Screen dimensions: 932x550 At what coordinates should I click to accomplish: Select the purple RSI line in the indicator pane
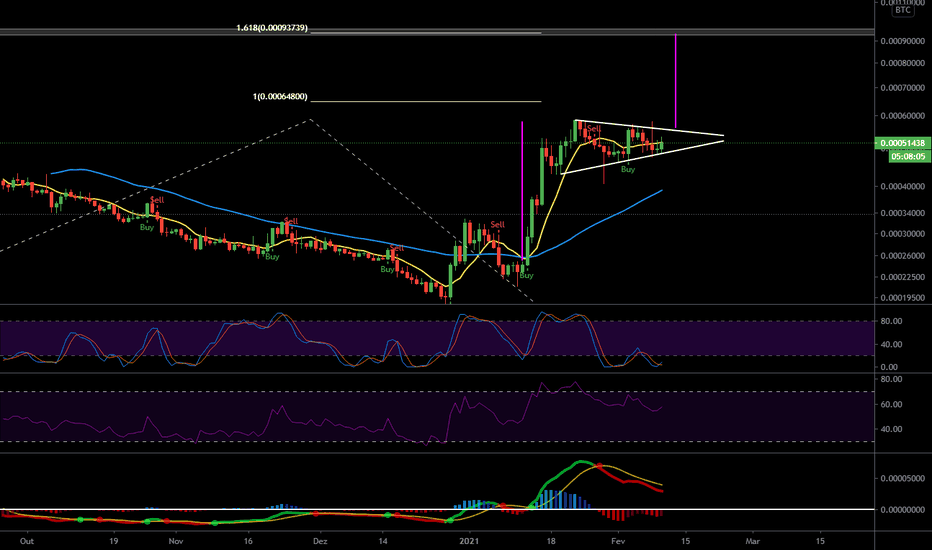pyautogui.click(x=333, y=423)
